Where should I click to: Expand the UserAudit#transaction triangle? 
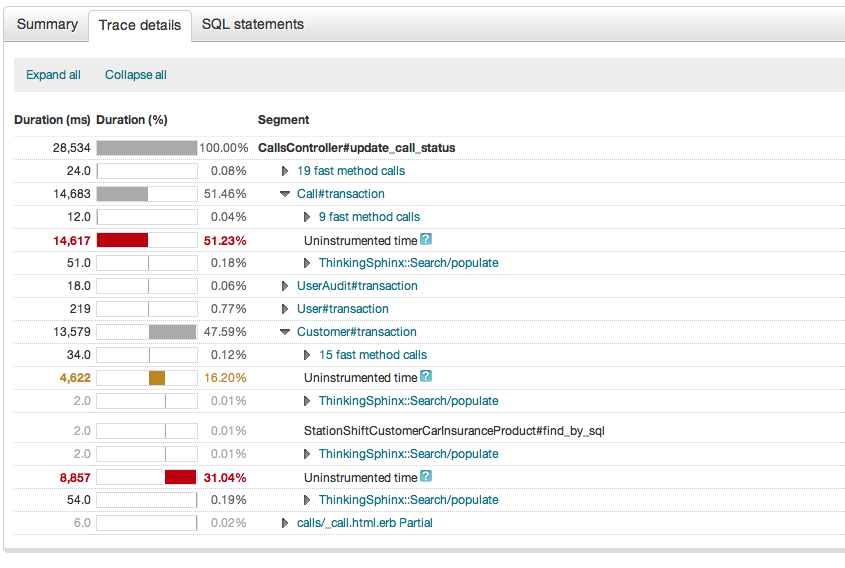(285, 286)
